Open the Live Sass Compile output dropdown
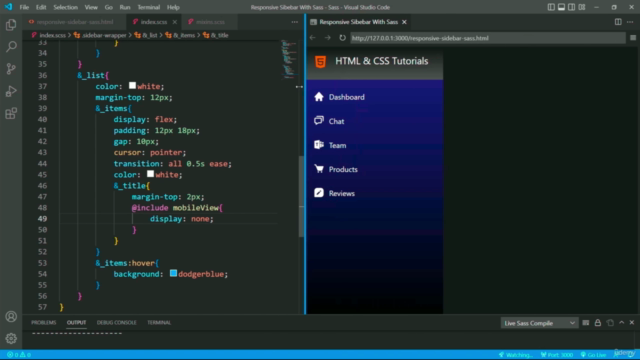This screenshot has width=640, height=360. (x=539, y=323)
